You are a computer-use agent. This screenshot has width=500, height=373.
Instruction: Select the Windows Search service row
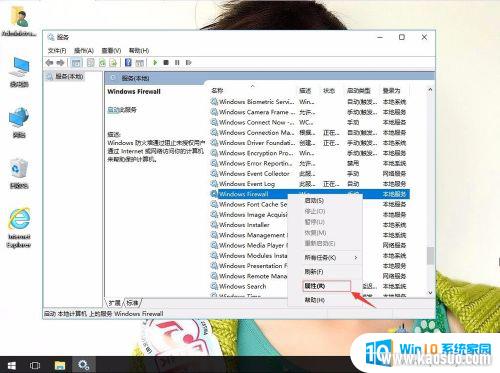pos(248,286)
